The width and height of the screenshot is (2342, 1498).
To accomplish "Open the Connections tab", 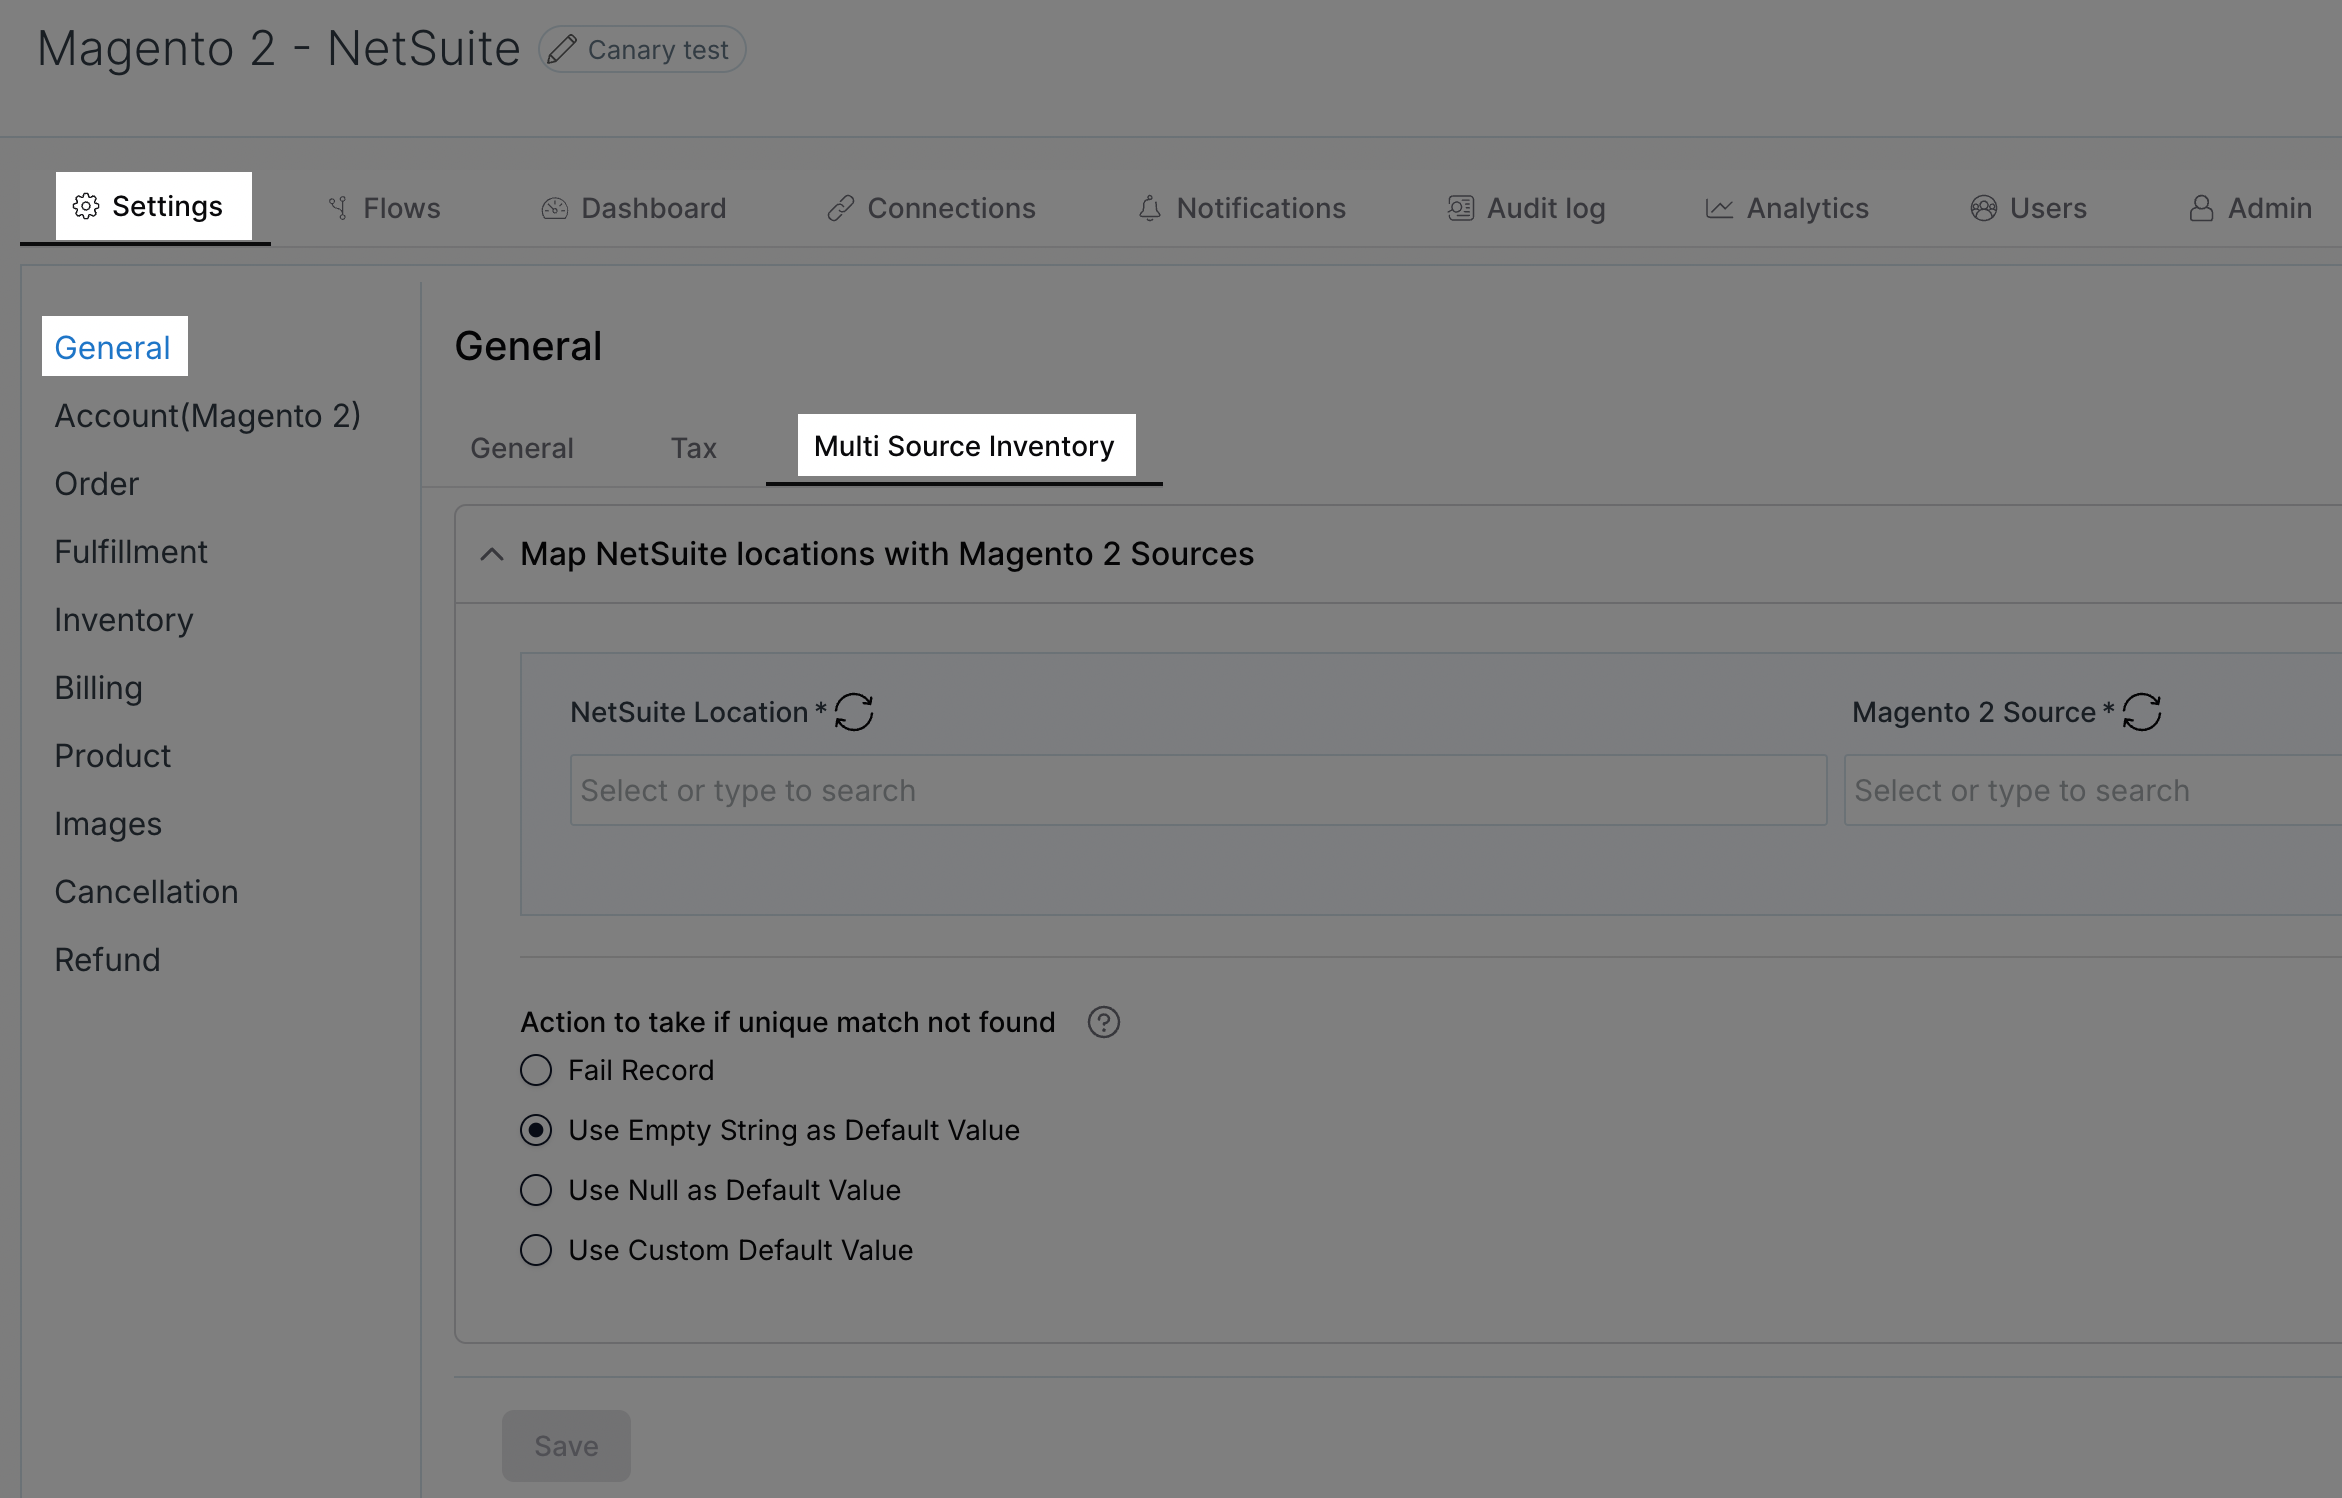I will point(932,208).
